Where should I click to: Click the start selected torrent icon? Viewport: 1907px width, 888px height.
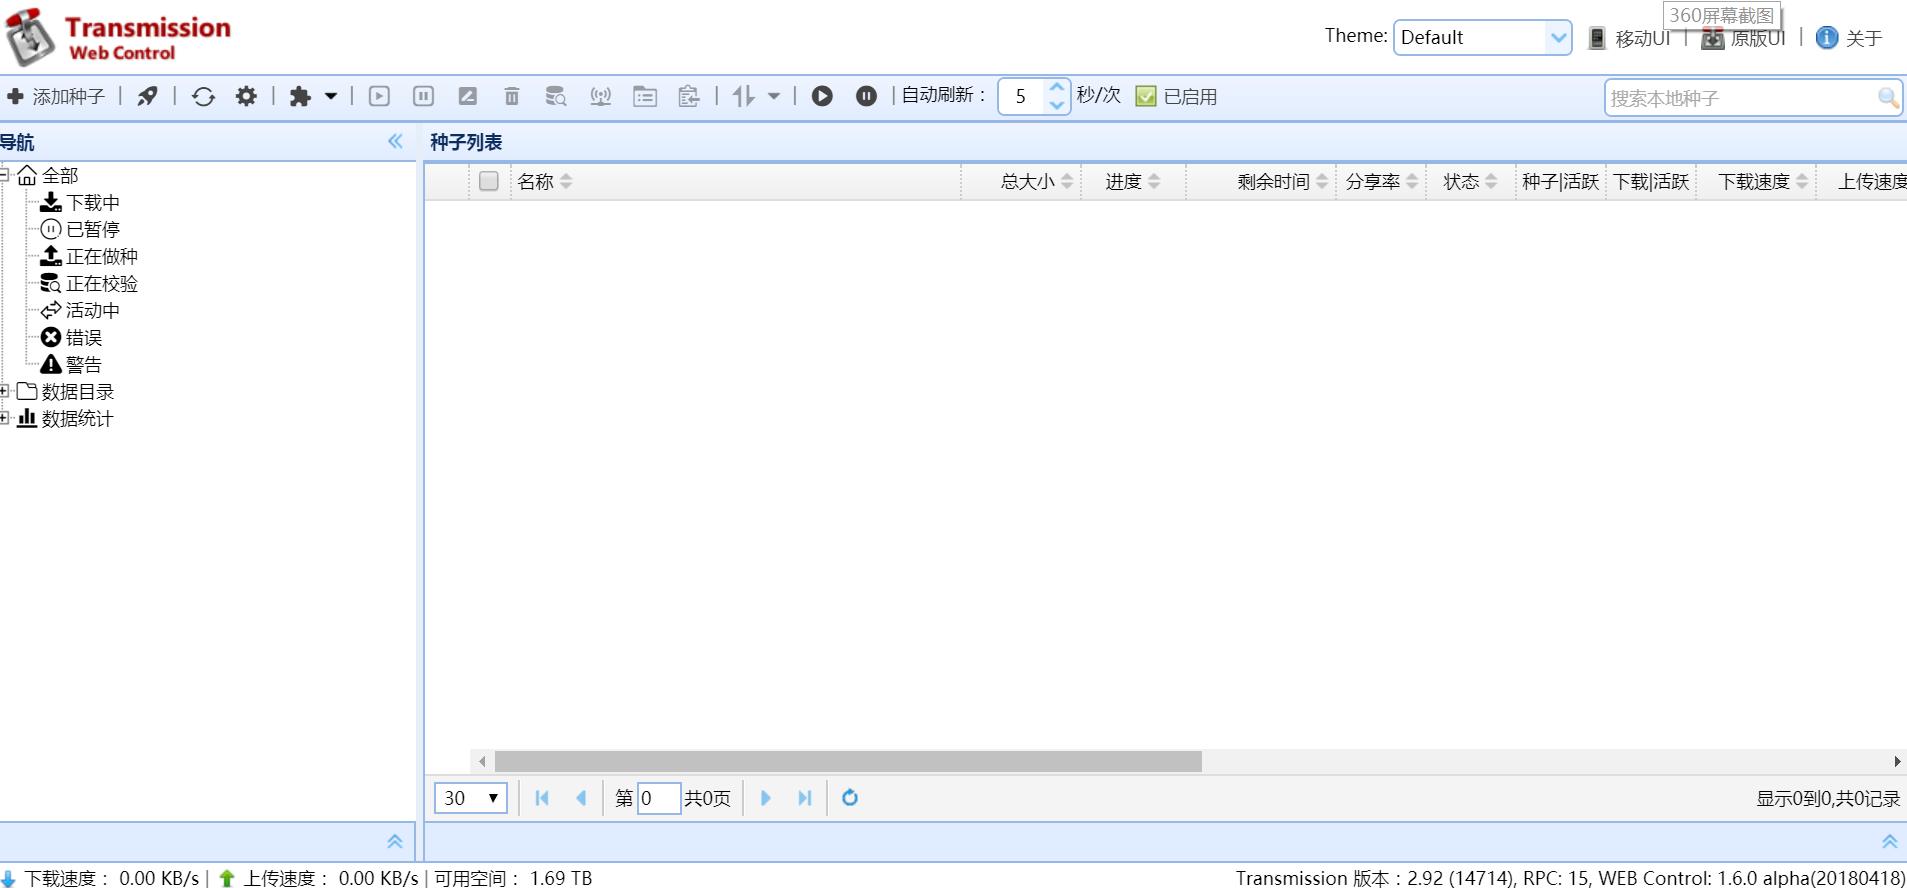pos(379,96)
